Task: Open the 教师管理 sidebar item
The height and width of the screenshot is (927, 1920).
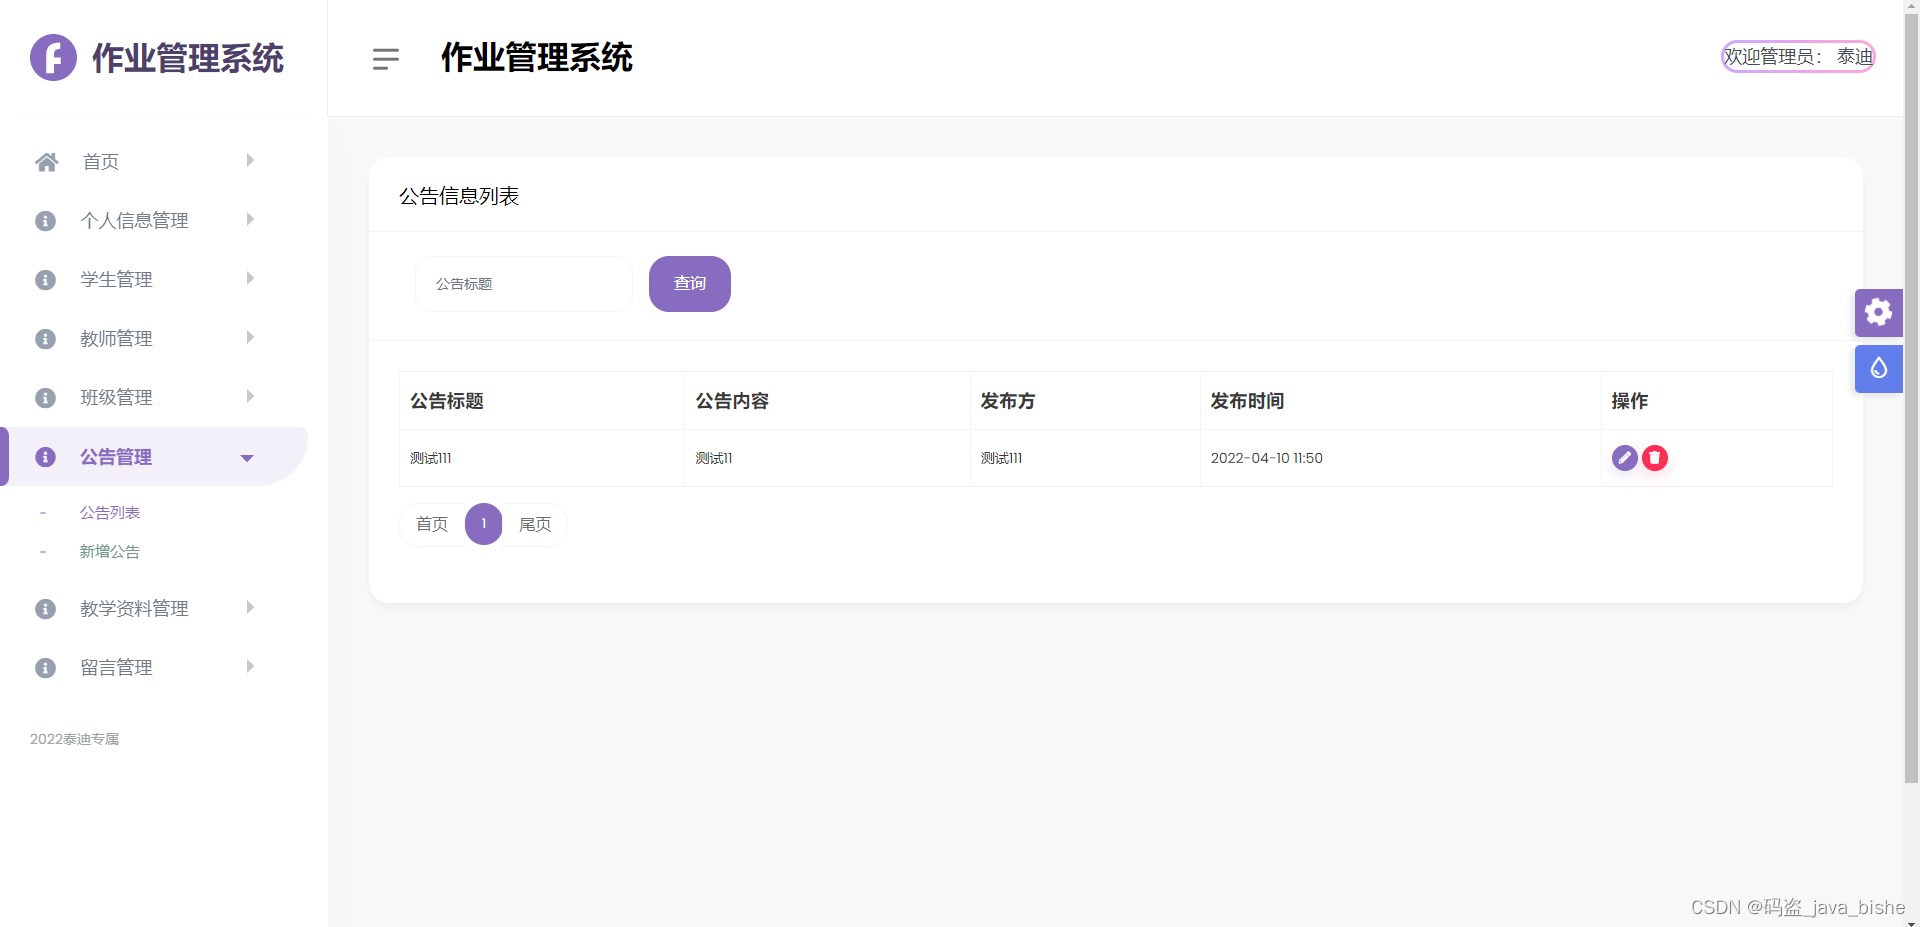Action: pyautogui.click(x=154, y=339)
